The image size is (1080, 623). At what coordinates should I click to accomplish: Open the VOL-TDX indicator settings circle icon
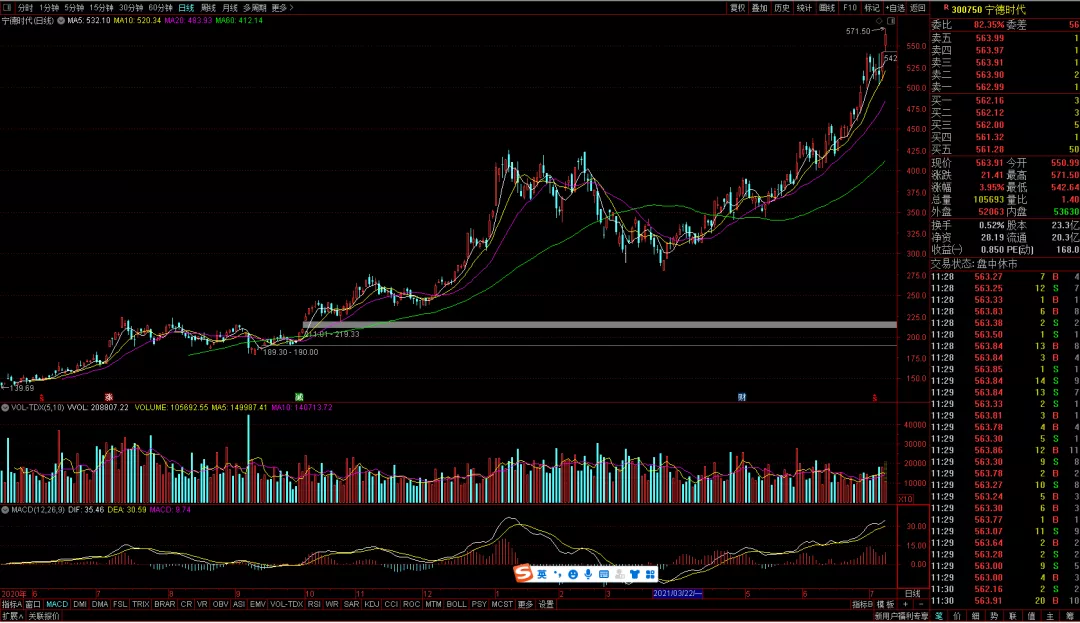(5, 408)
